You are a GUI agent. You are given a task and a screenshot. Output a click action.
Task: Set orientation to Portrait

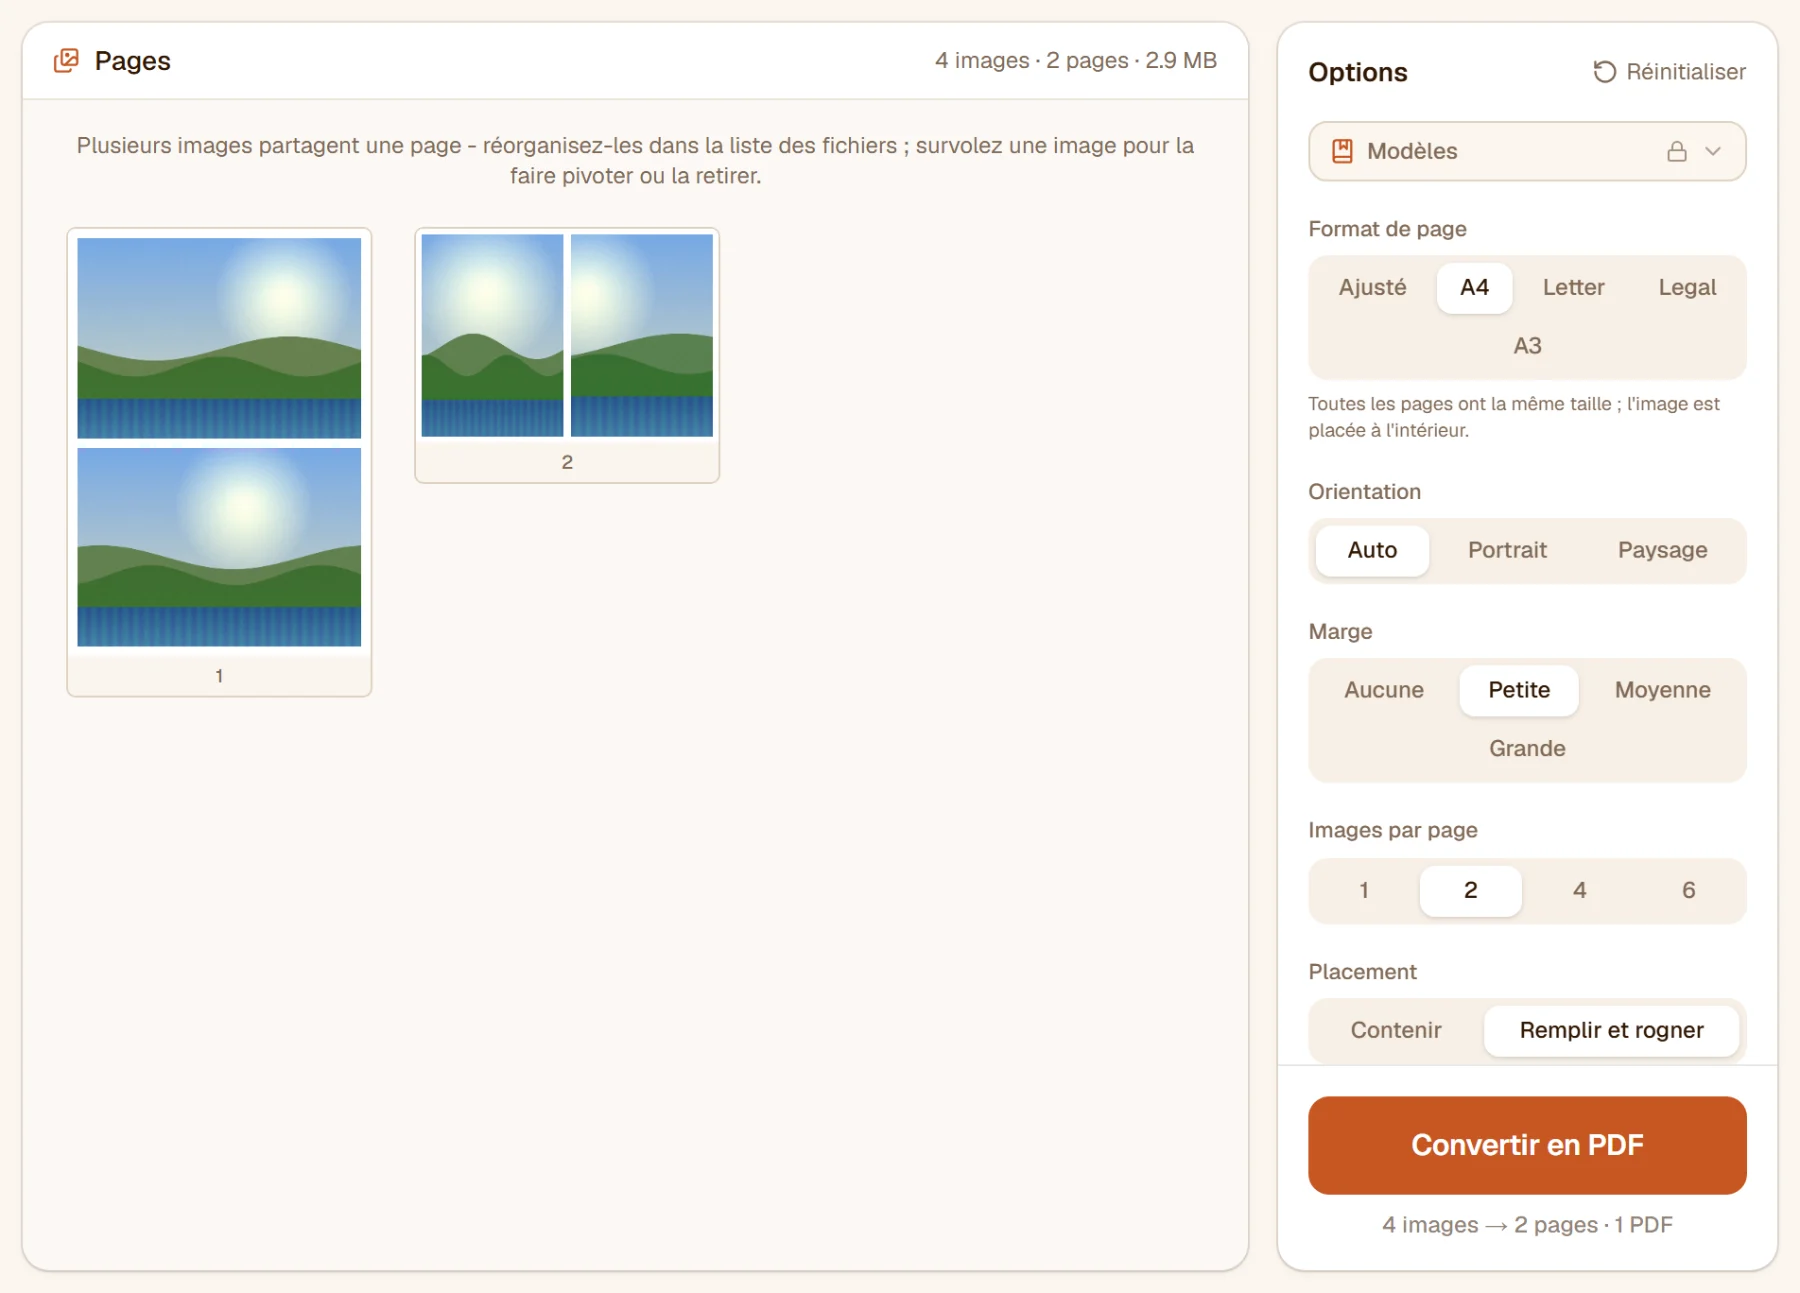point(1507,551)
